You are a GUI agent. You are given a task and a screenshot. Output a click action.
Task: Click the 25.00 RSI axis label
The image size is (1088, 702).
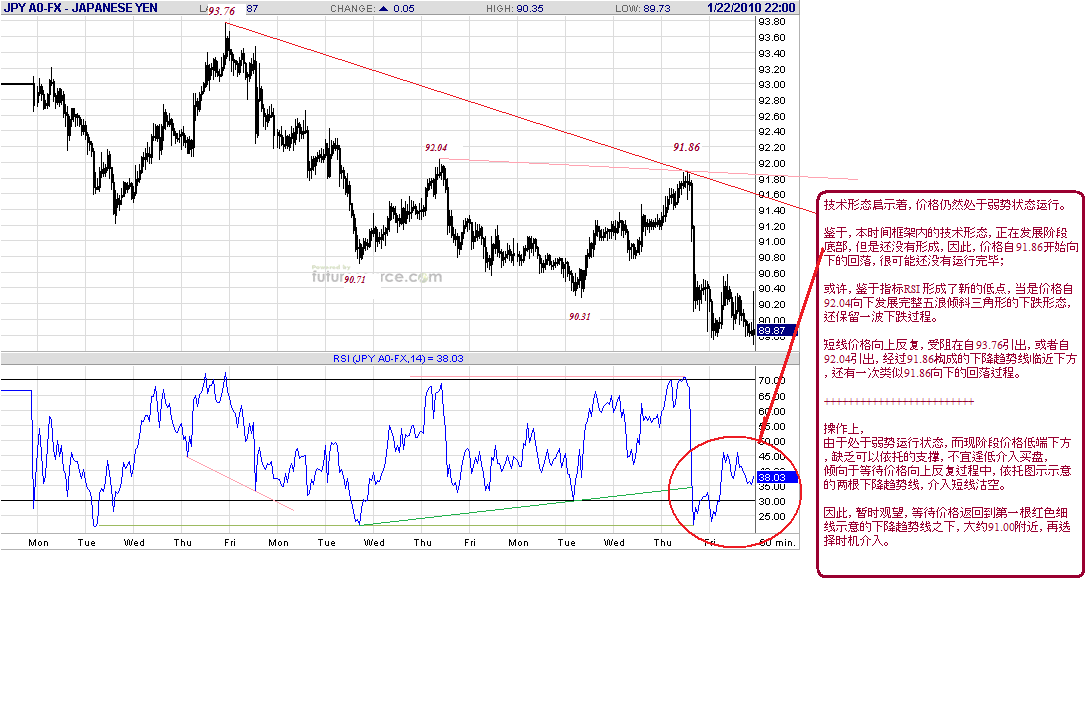(772, 516)
